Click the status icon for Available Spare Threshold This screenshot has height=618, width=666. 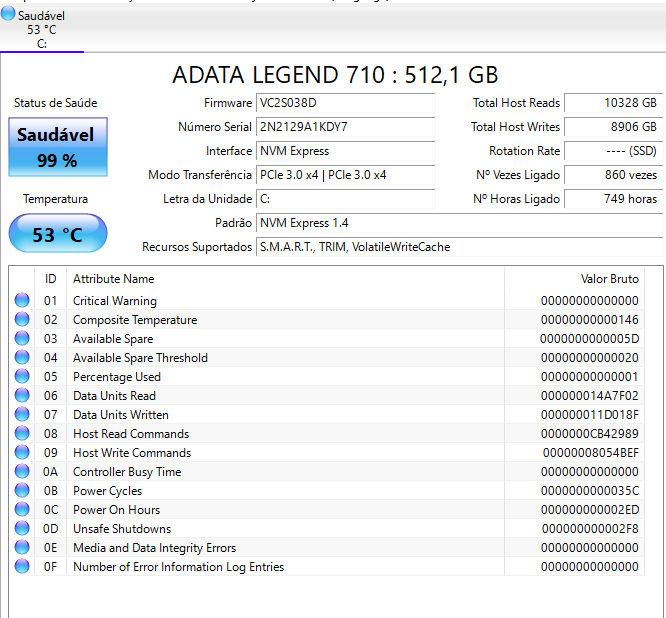coord(22,358)
